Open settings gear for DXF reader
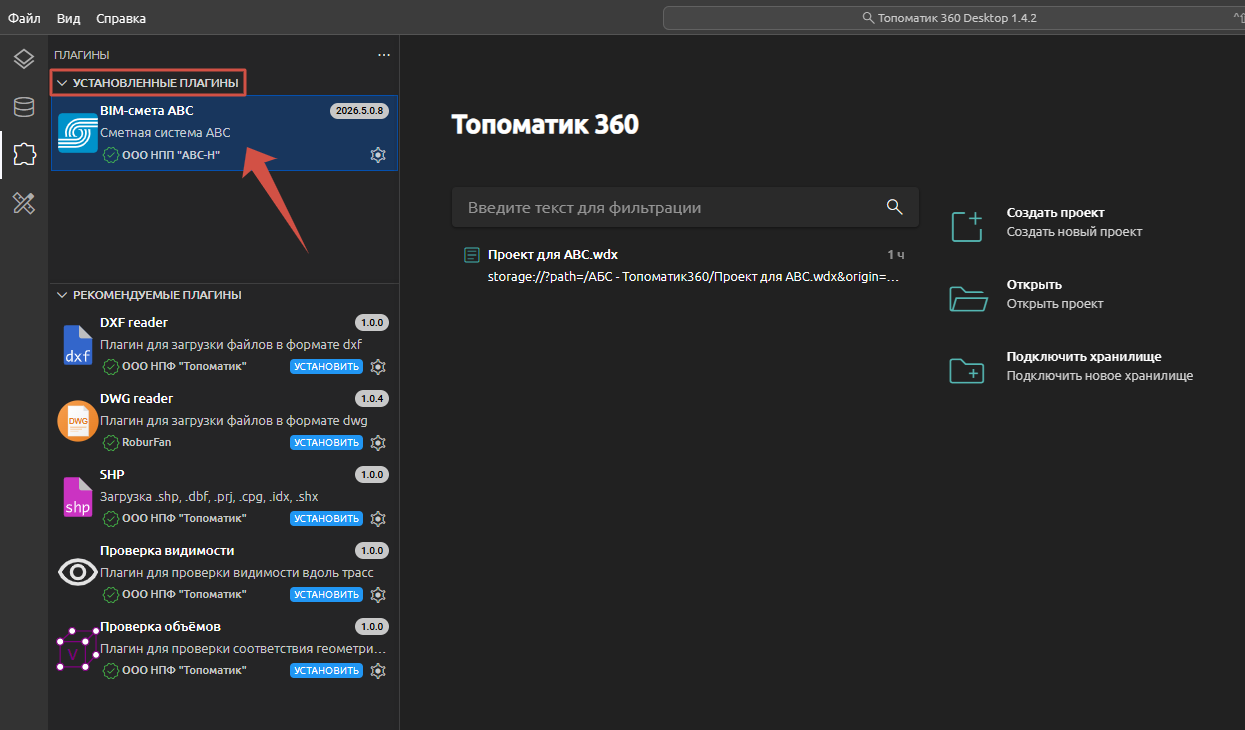This screenshot has height=730, width=1245. 378,366
